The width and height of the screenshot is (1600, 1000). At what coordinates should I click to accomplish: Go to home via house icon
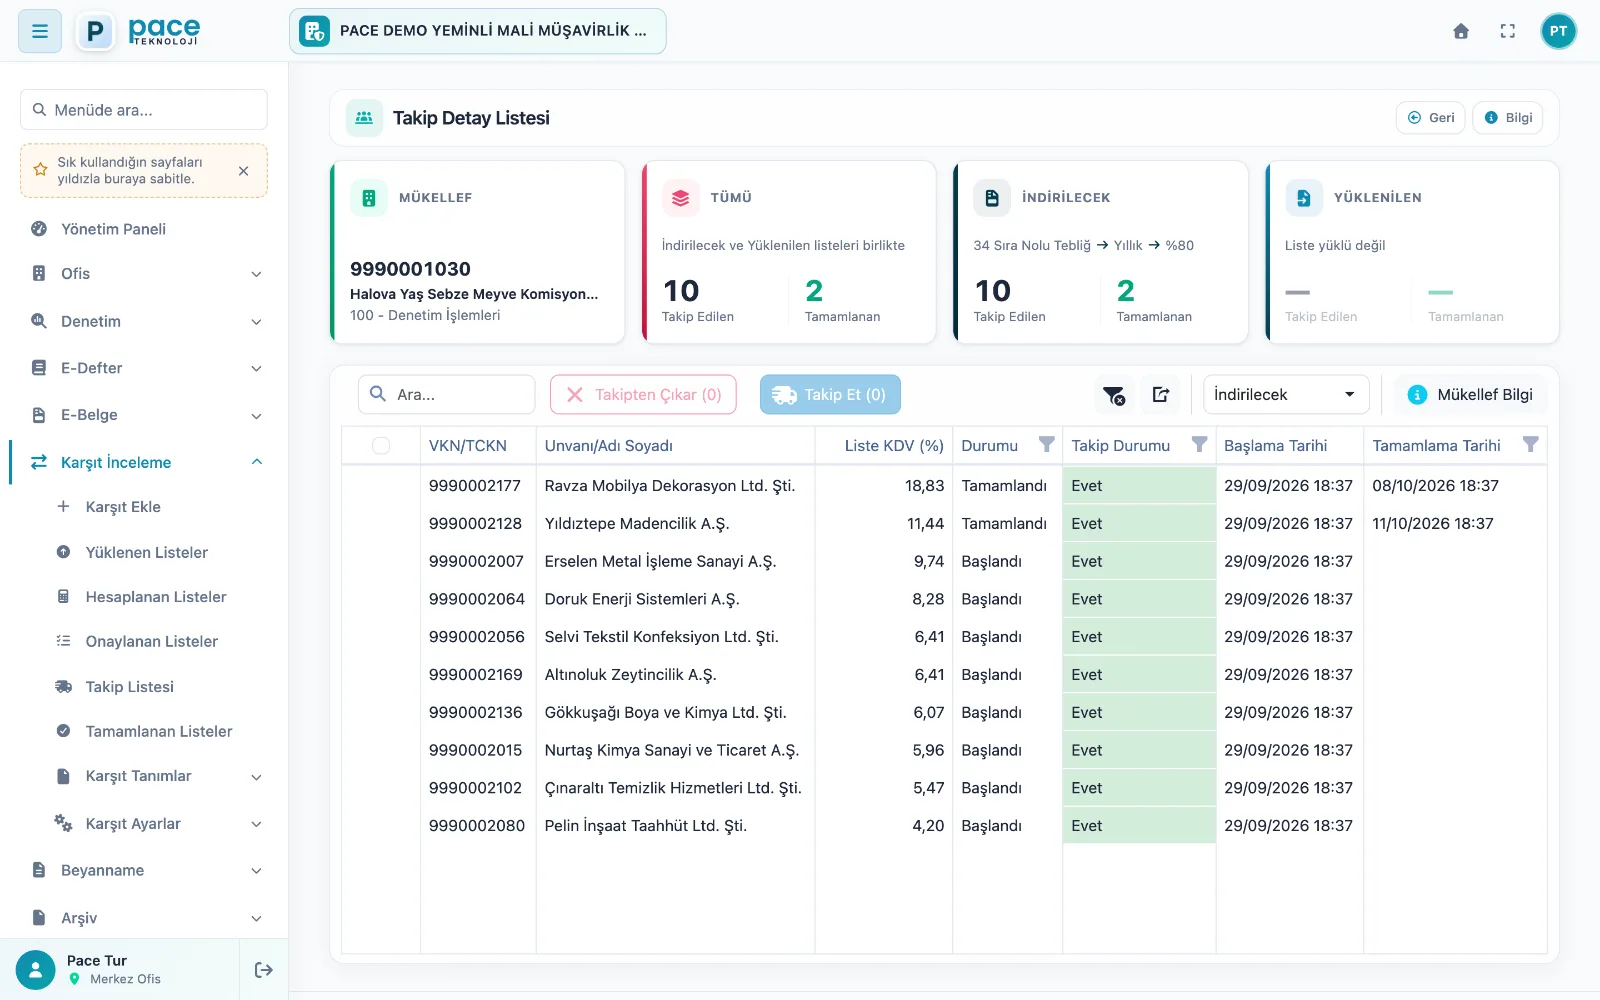[1461, 31]
